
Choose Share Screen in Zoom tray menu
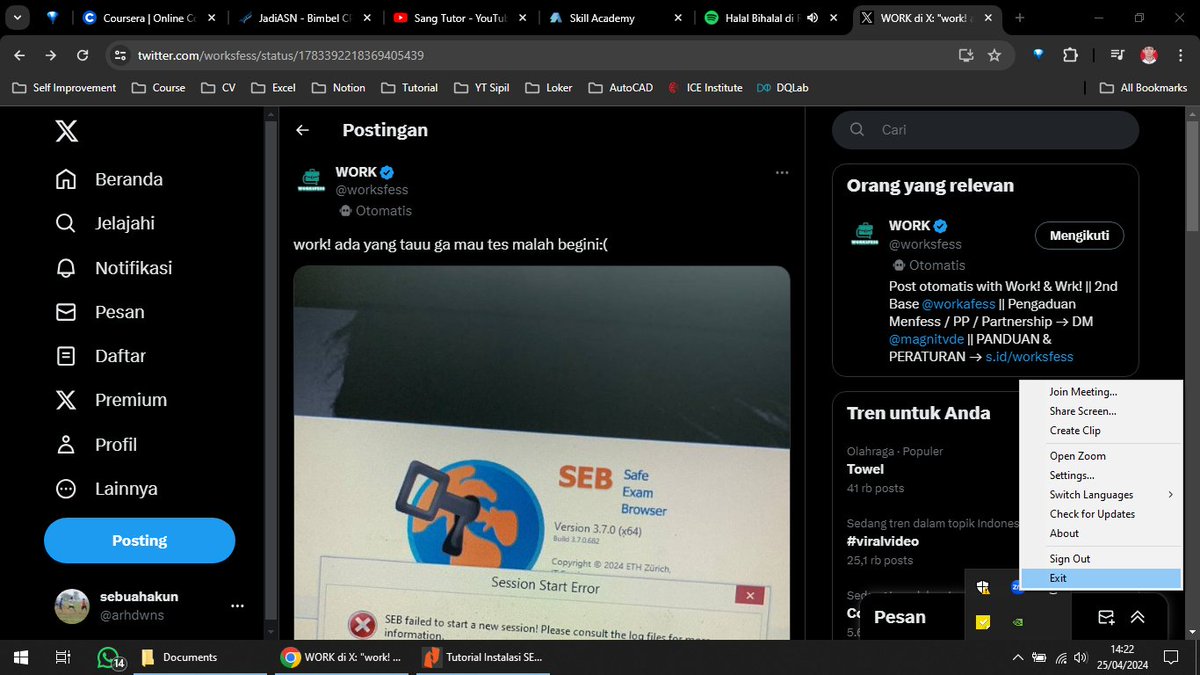coord(1100,411)
